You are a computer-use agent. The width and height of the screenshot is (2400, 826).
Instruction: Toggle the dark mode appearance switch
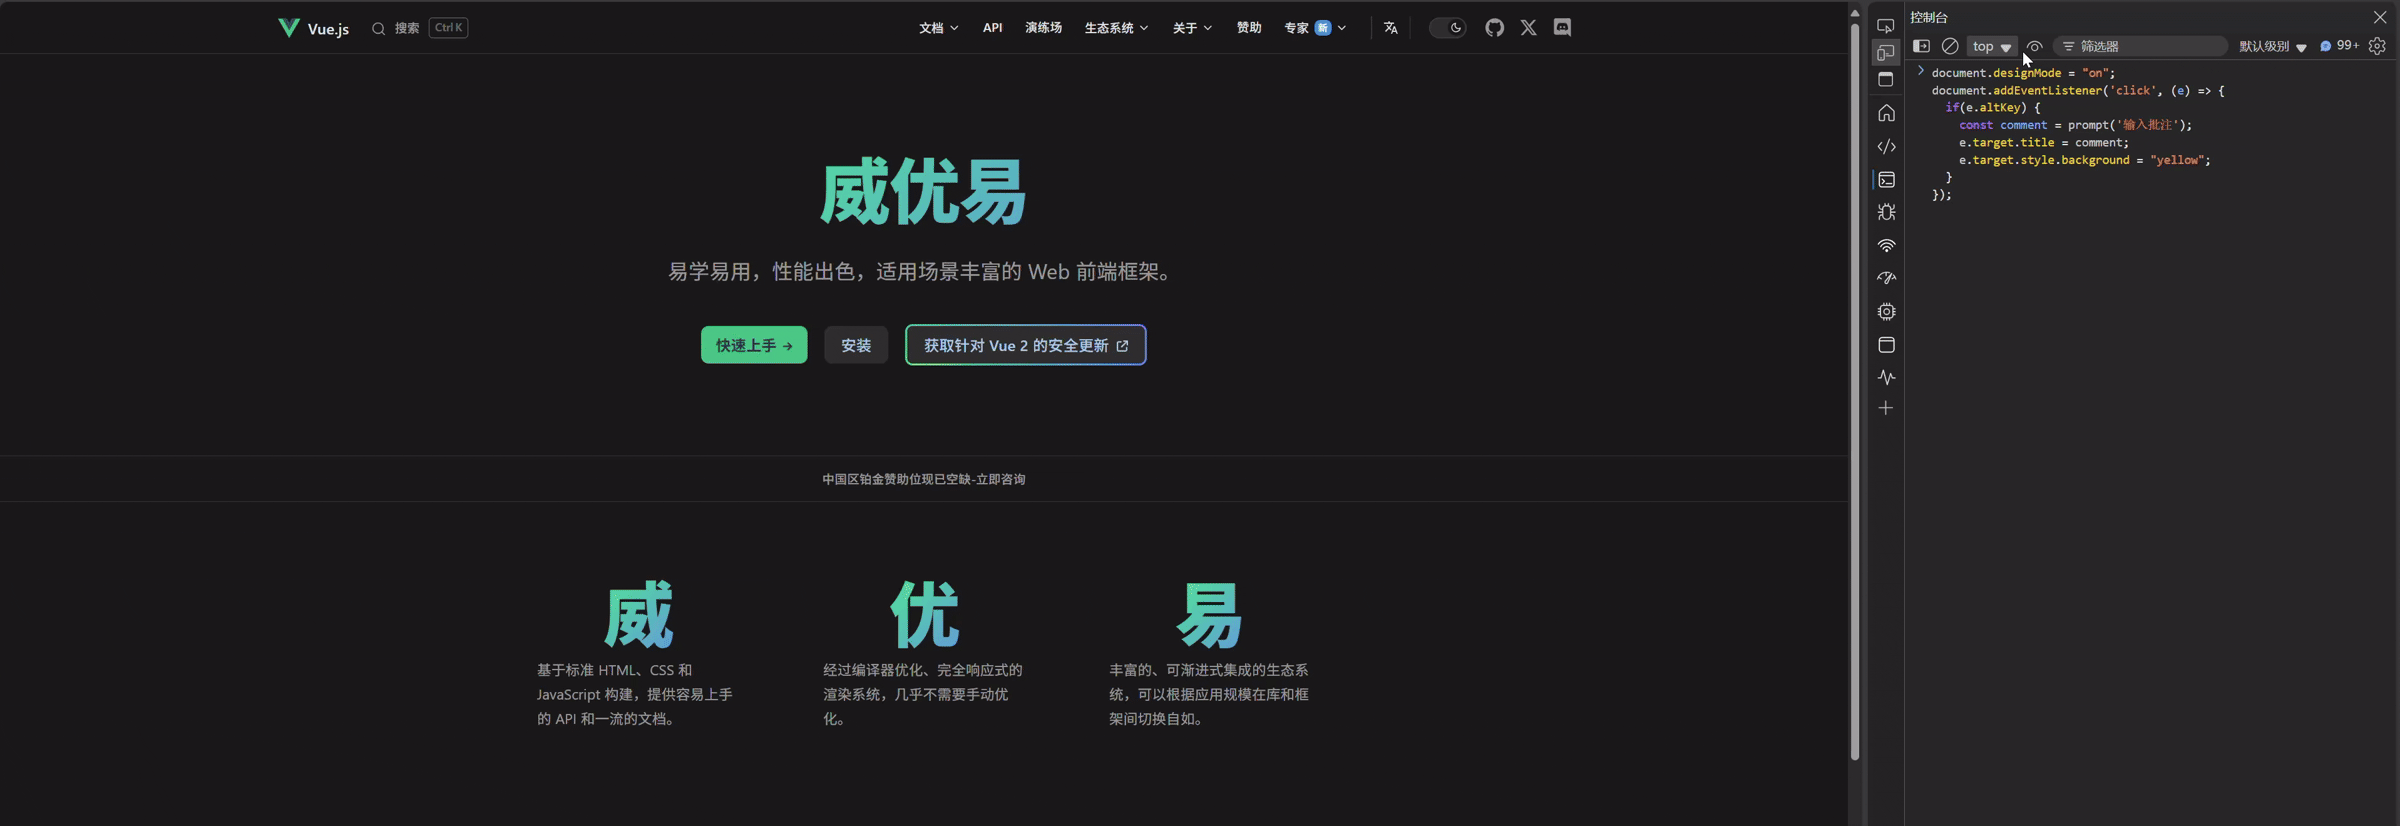pyautogui.click(x=1447, y=28)
